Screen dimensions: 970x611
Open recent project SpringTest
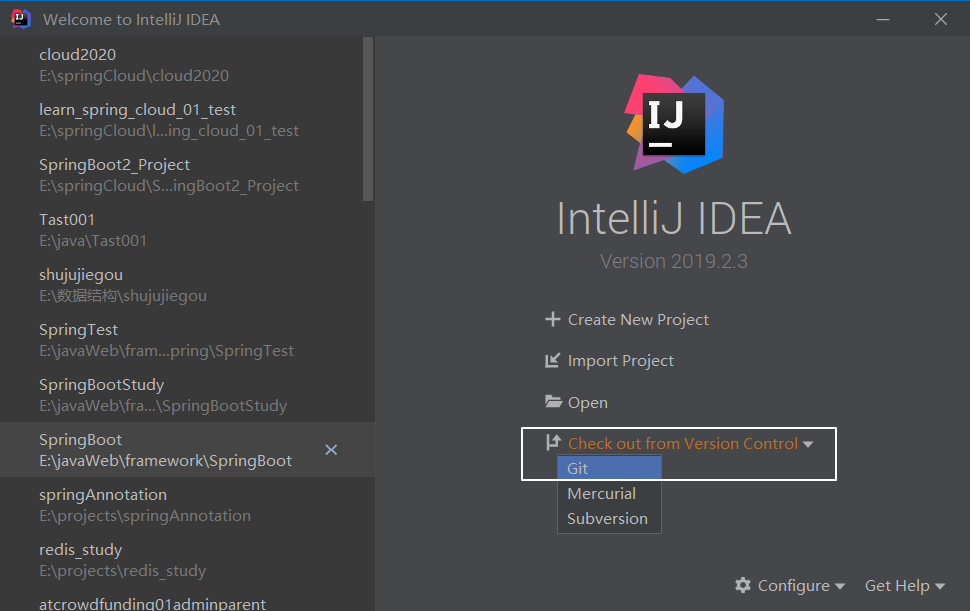pyautogui.click(x=187, y=340)
